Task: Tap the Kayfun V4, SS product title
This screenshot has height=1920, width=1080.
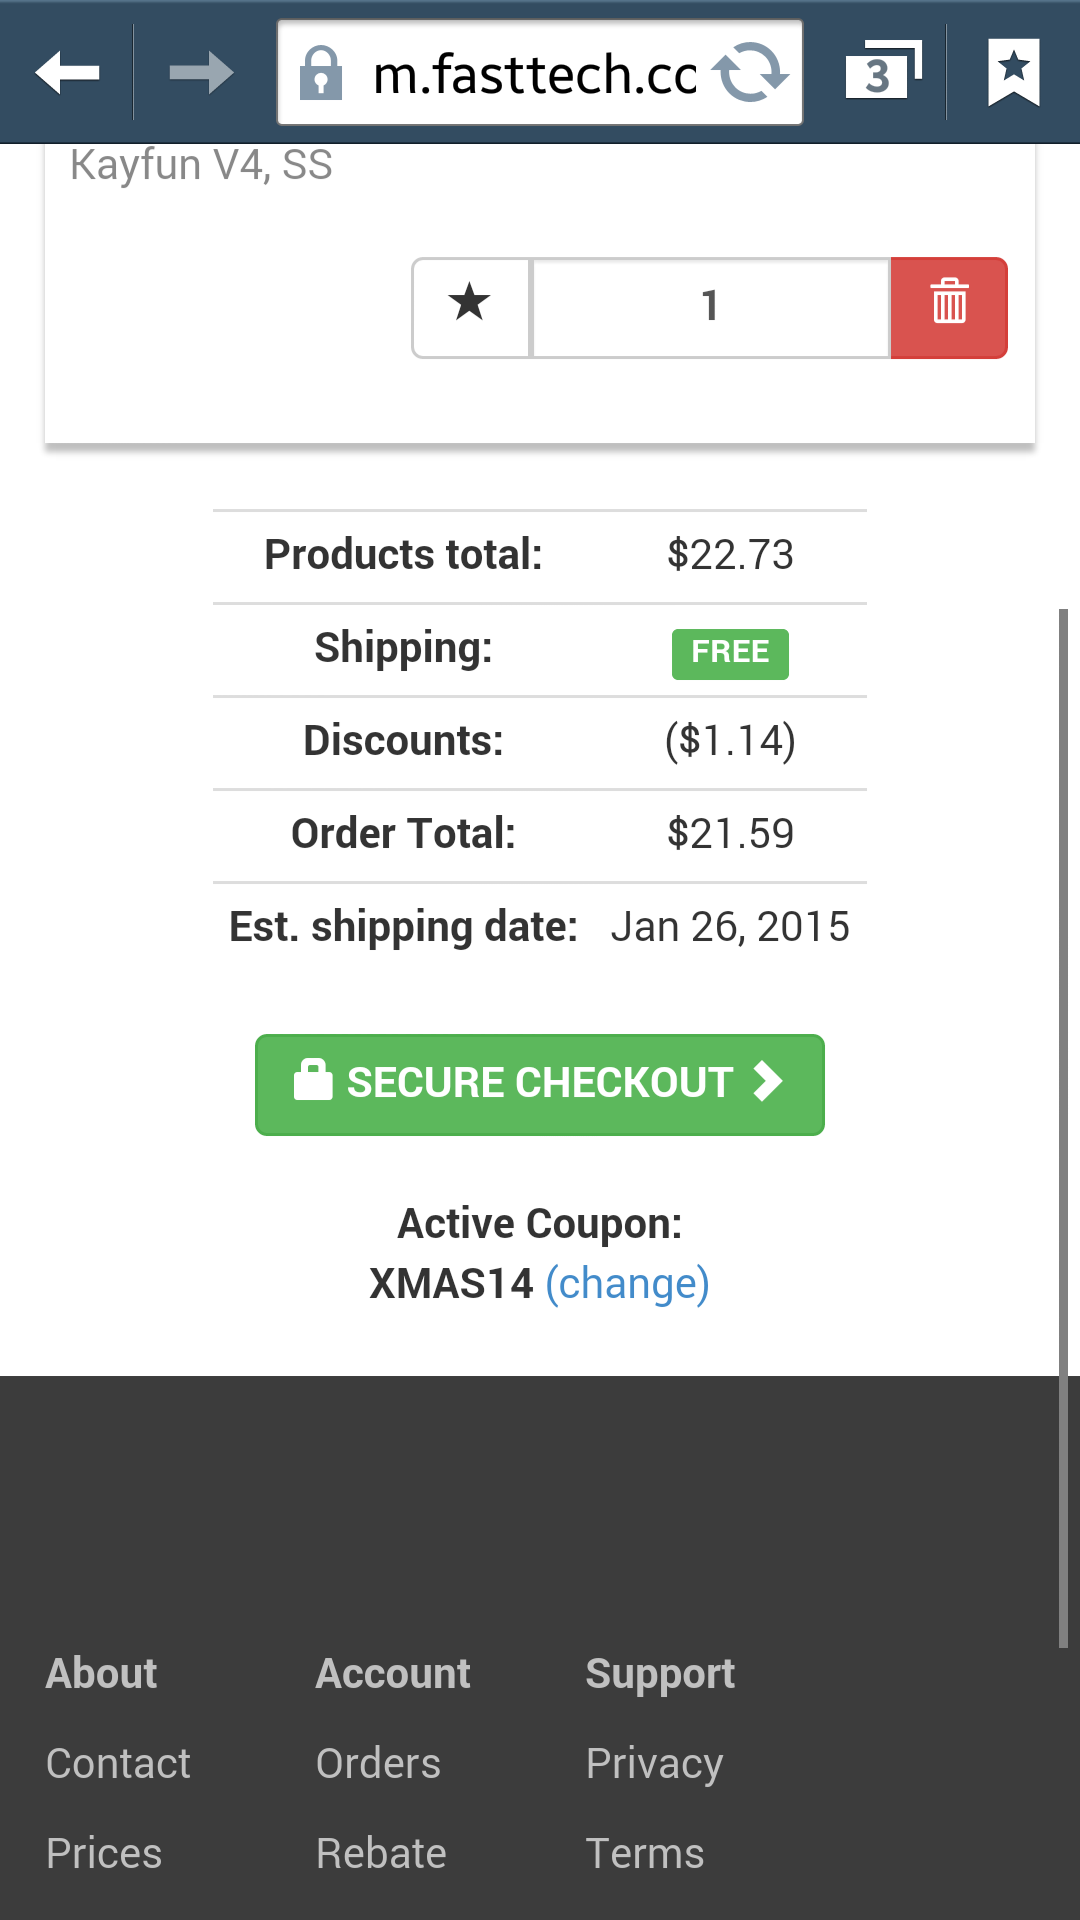Action: tap(201, 165)
